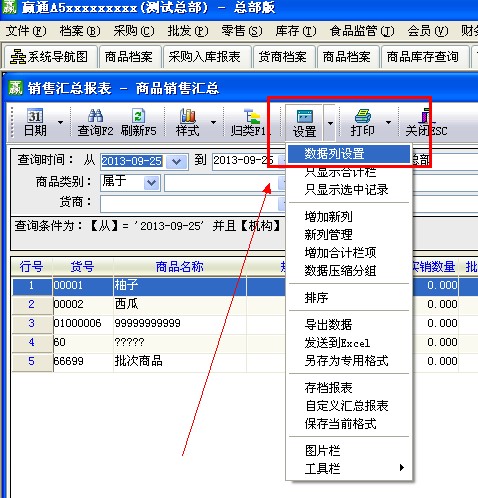Open the 样式 chart style icon
The height and width of the screenshot is (498, 478).
click(188, 115)
